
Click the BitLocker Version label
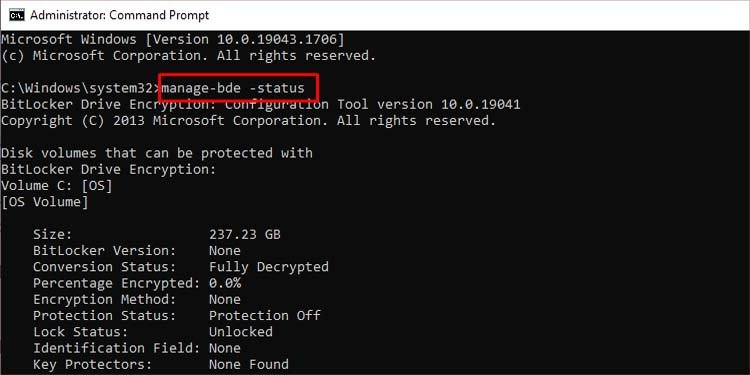click(x=104, y=251)
